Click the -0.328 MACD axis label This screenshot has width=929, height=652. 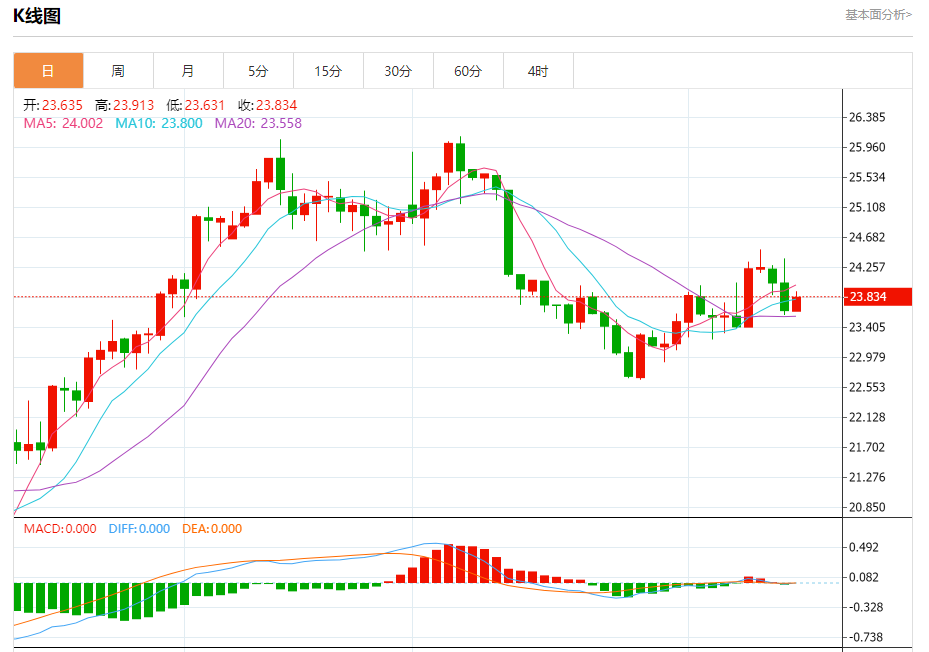pyautogui.click(x=864, y=608)
